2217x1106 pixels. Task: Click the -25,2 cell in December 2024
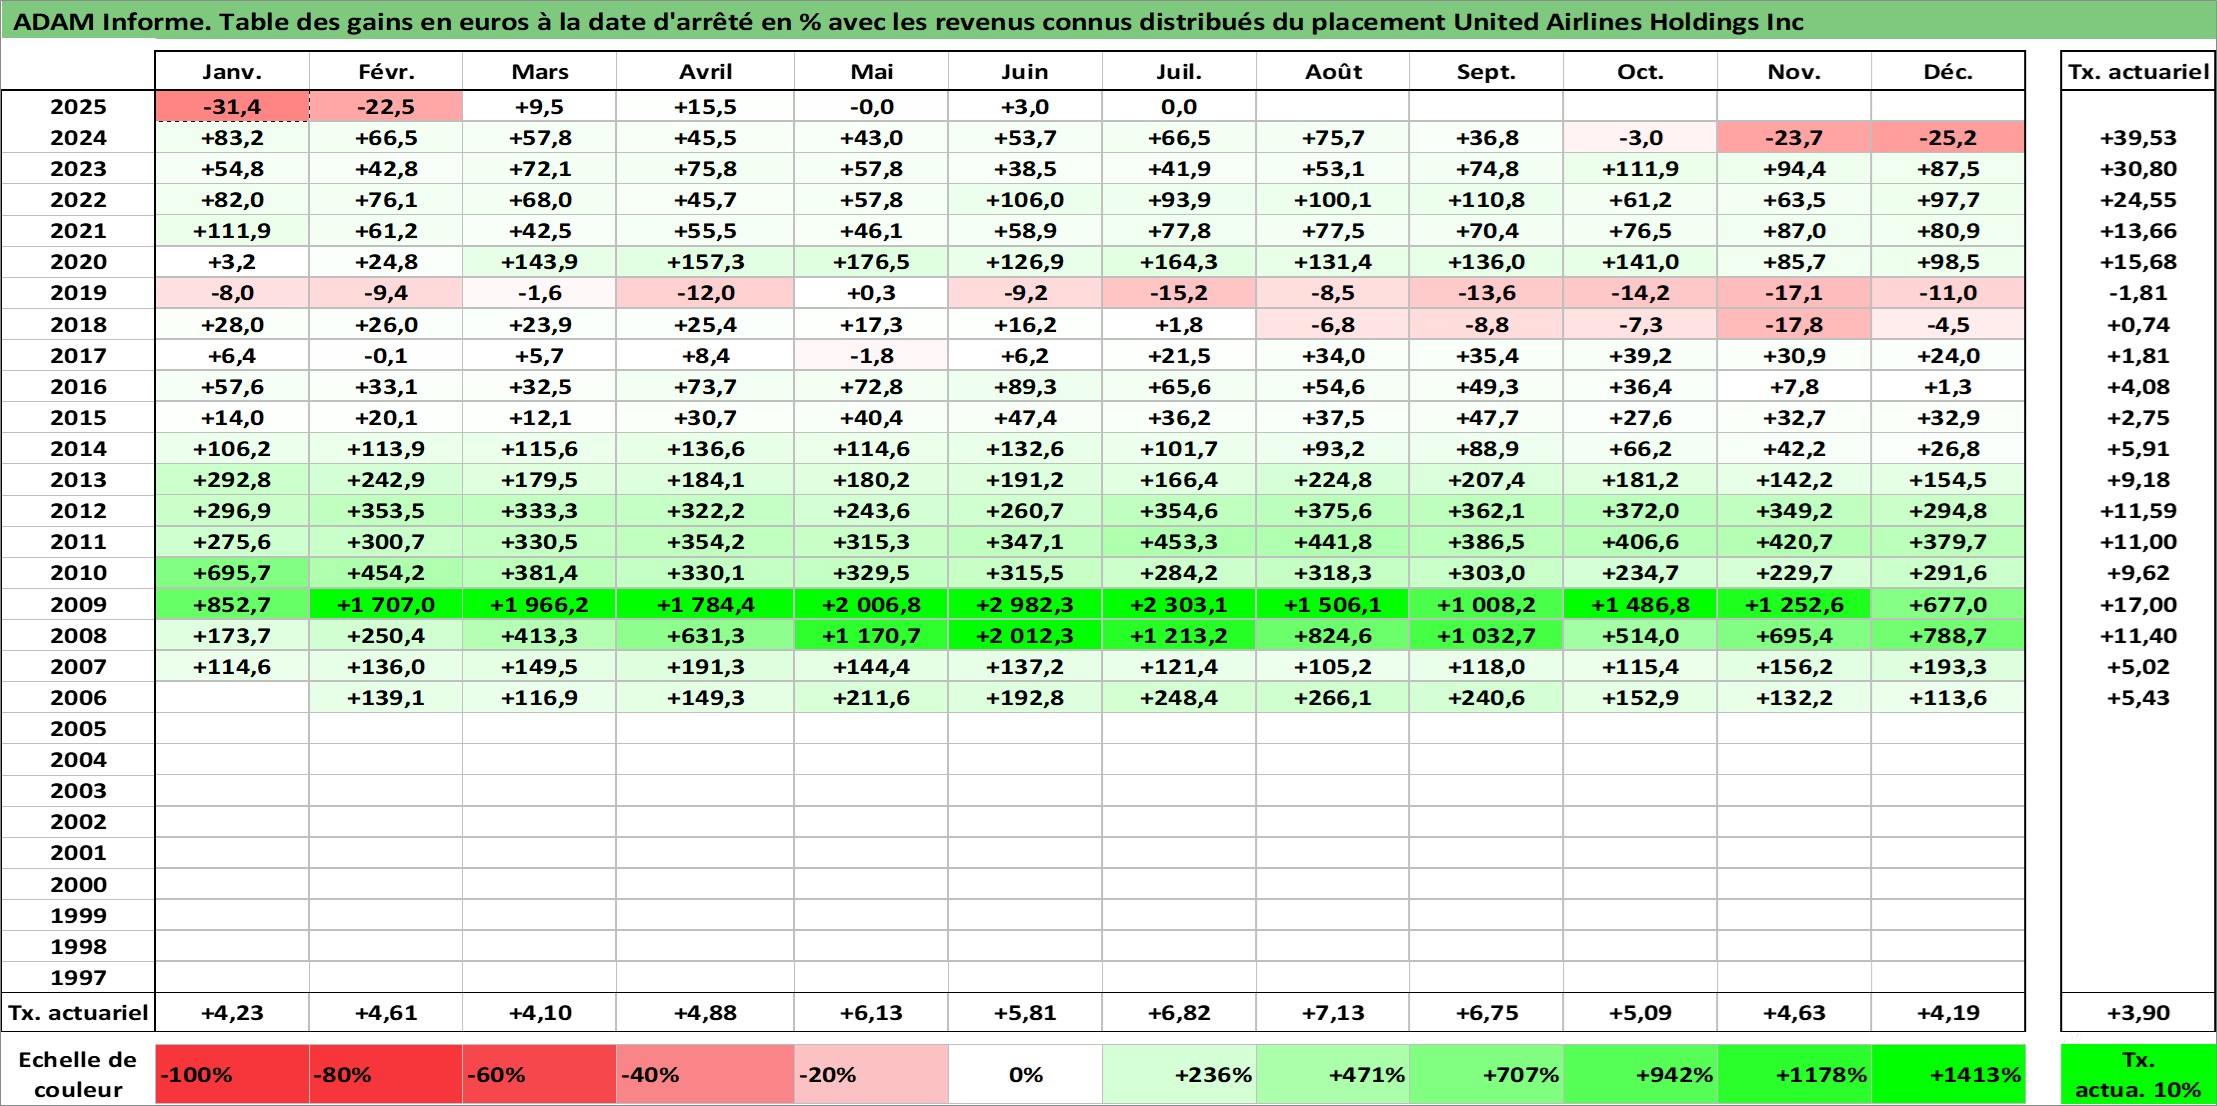tap(1948, 137)
